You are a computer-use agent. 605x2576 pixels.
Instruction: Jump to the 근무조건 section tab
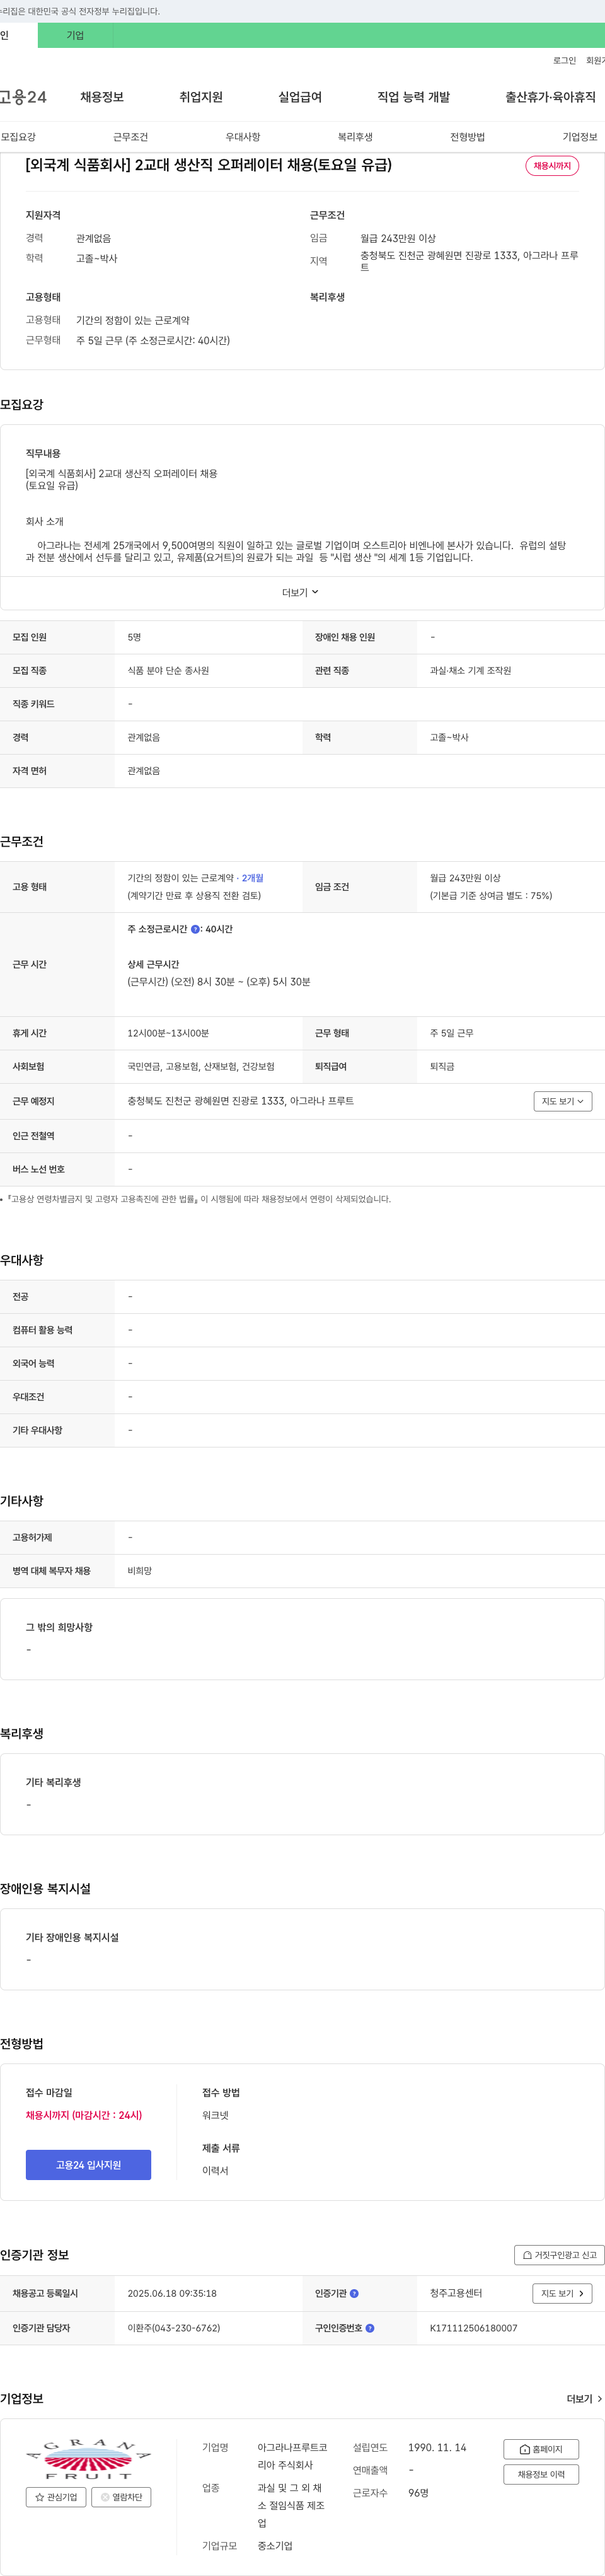coord(130,137)
